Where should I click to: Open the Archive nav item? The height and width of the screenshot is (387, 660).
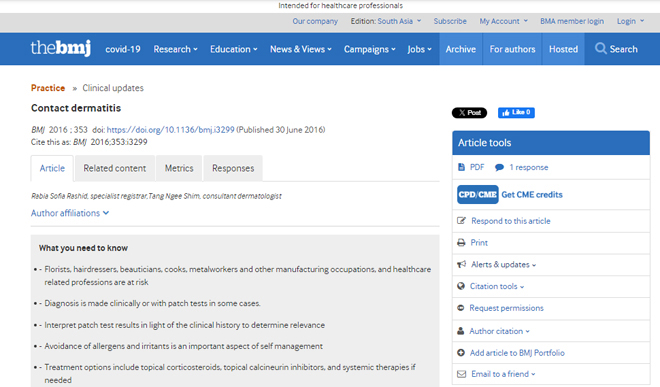pyautogui.click(x=461, y=49)
